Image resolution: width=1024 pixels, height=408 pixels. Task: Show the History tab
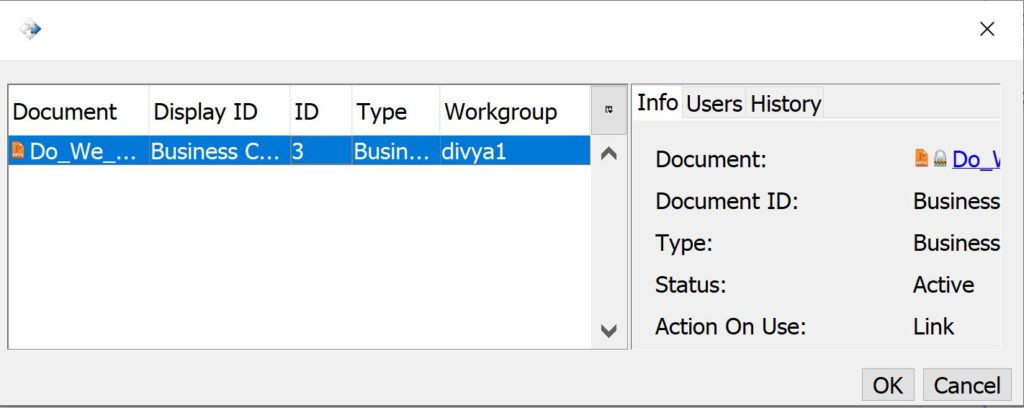click(785, 104)
